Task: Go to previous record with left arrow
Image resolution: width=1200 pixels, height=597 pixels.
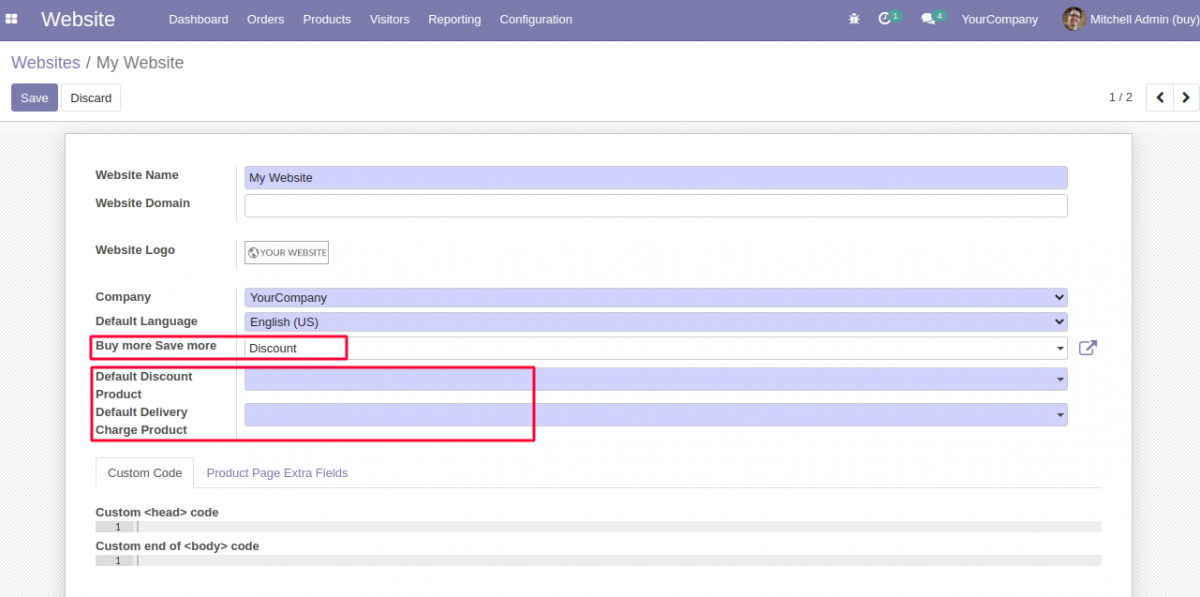Action: [1159, 97]
